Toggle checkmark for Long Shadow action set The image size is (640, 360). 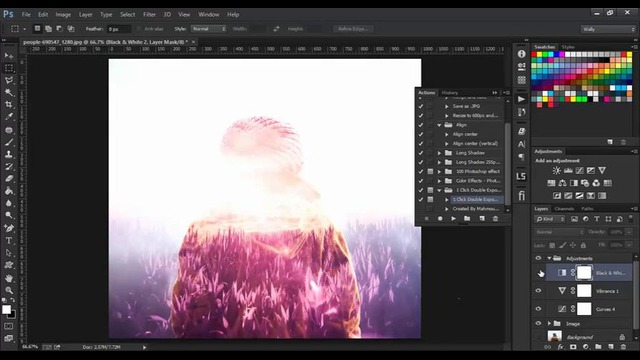point(420,153)
